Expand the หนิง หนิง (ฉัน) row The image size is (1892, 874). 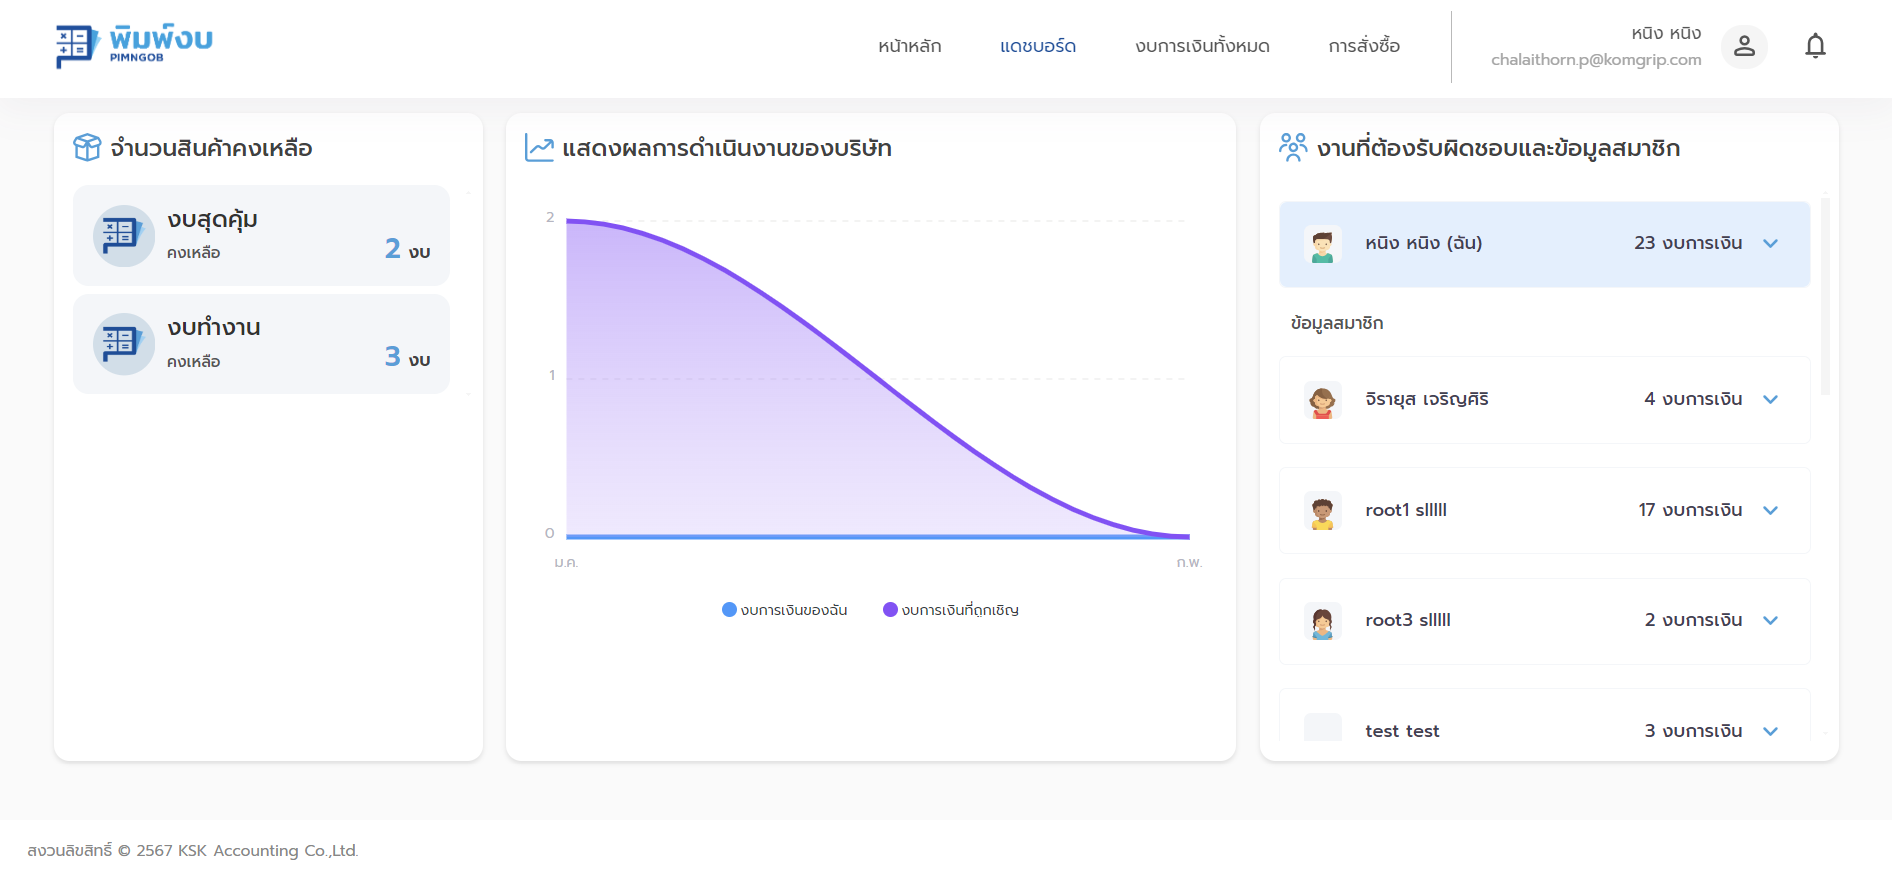pyautogui.click(x=1770, y=244)
